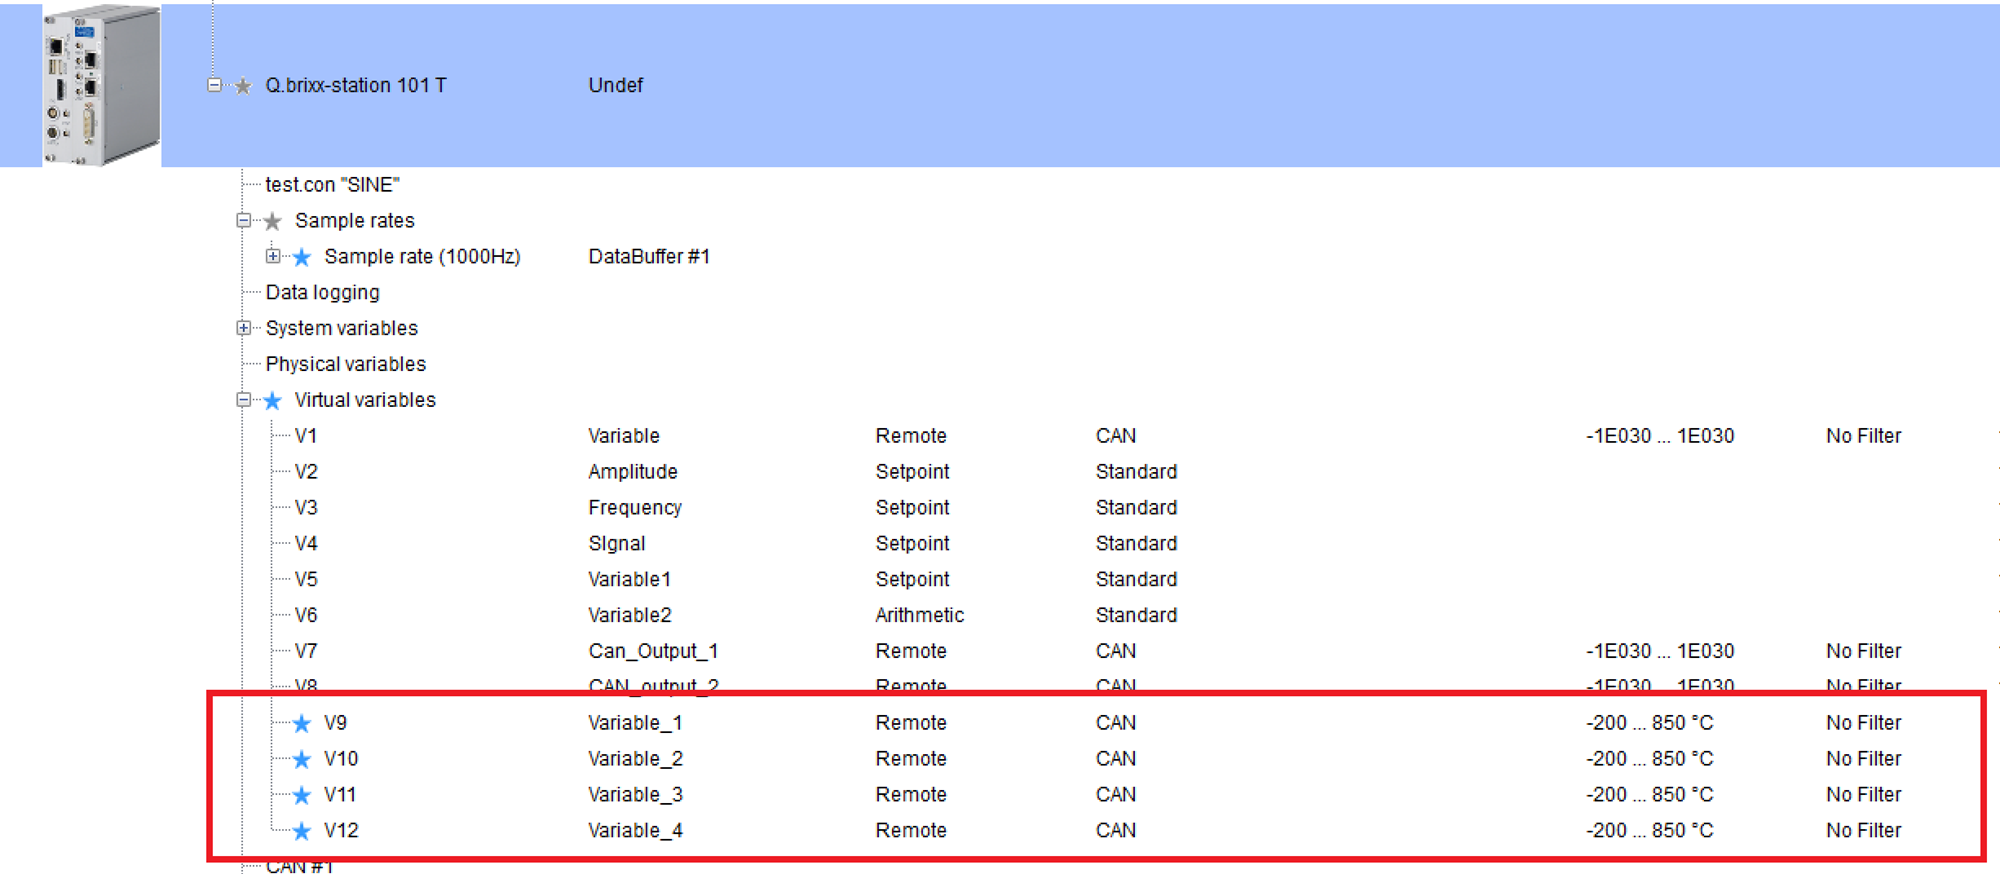2000x874 pixels.
Task: Click the gray star next to Sample rates
Action: 272,221
